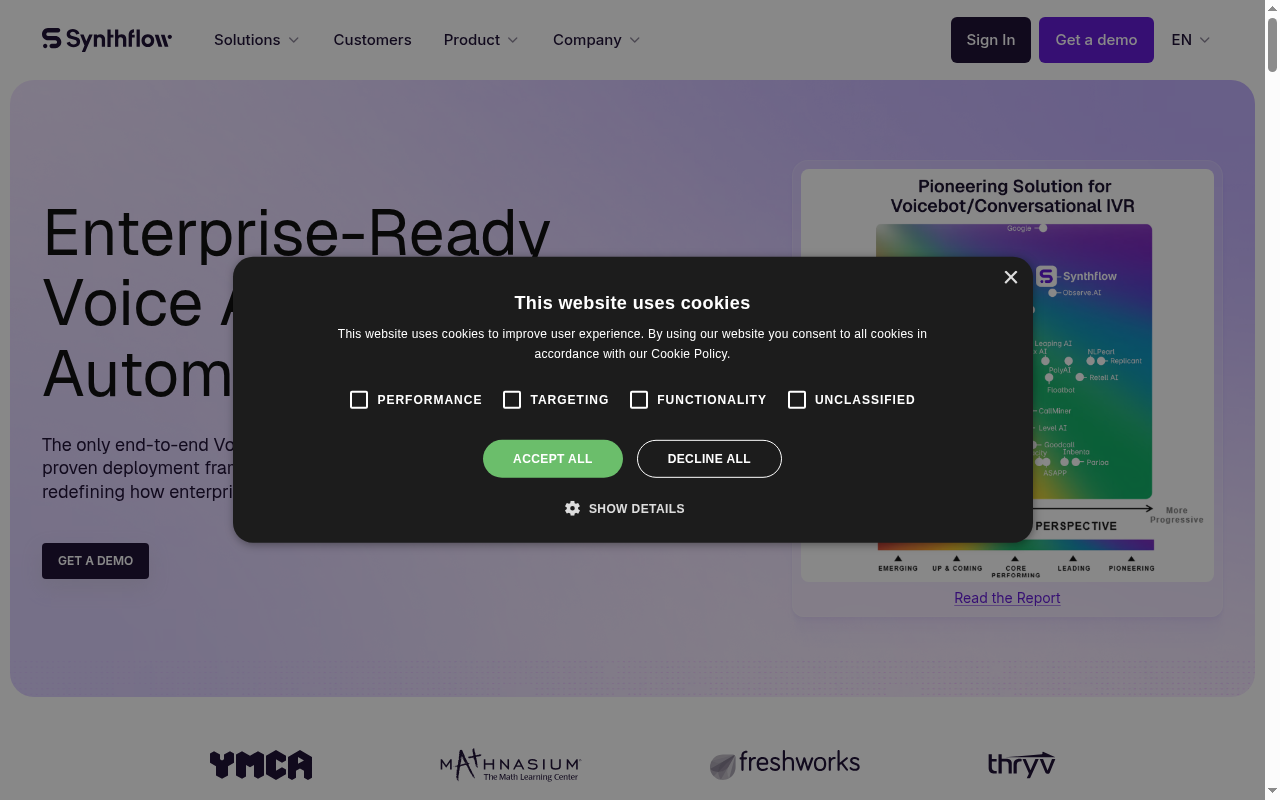Image resolution: width=1280 pixels, height=800 pixels.
Task: Close the cookie dialog with the X
Action: [x=1011, y=277]
